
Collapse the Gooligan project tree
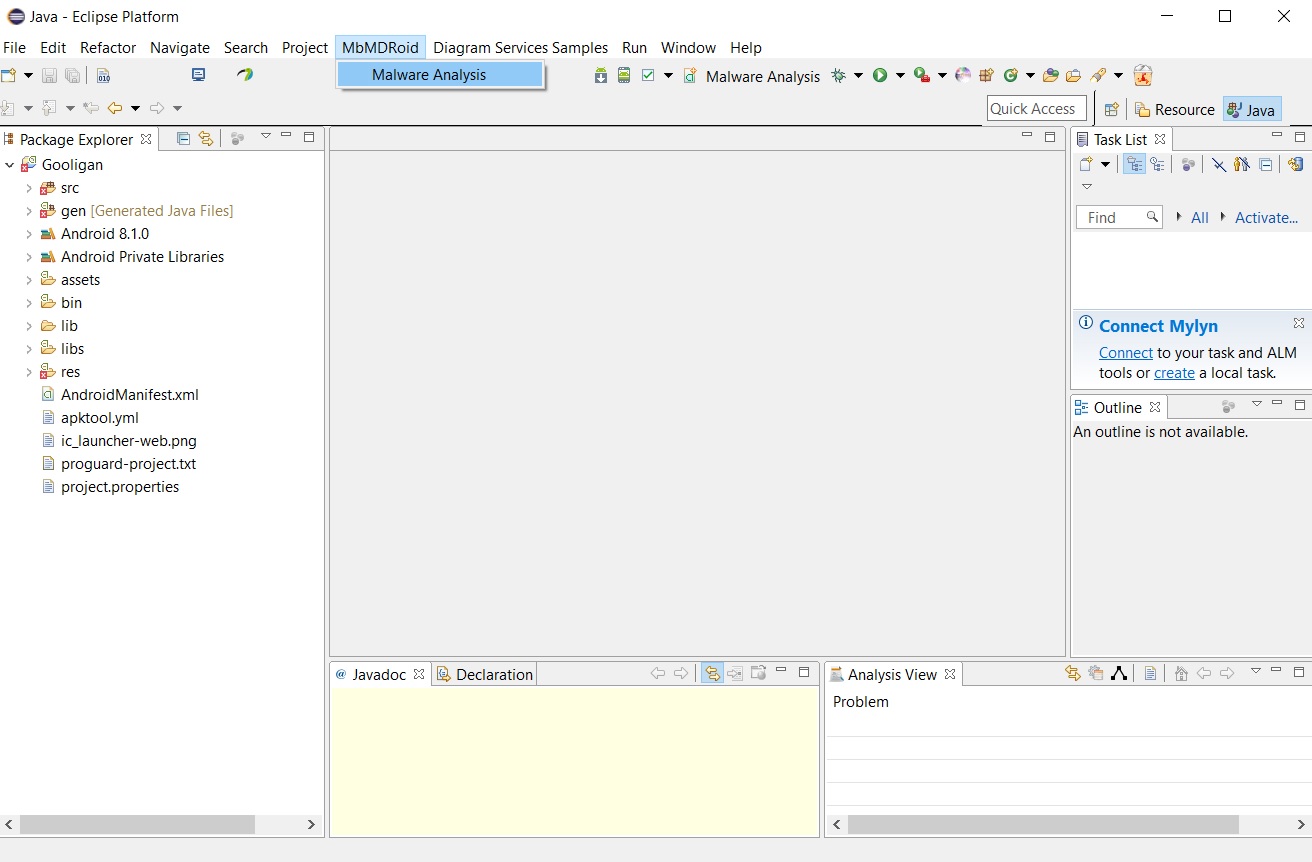10,165
